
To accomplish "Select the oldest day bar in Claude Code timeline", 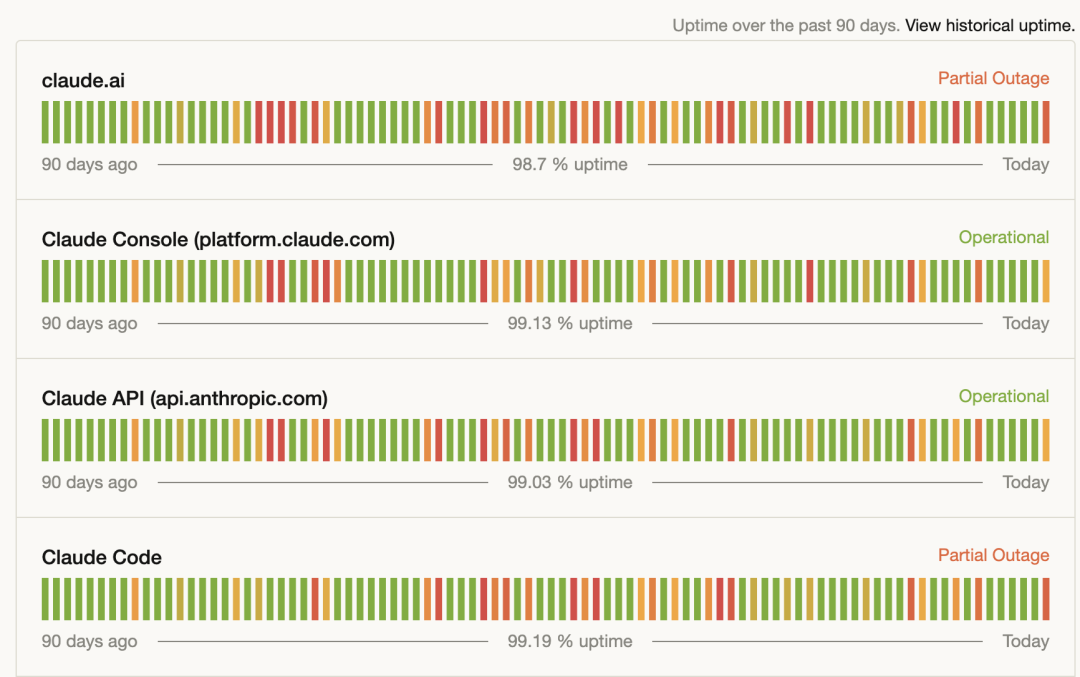I will (45, 599).
